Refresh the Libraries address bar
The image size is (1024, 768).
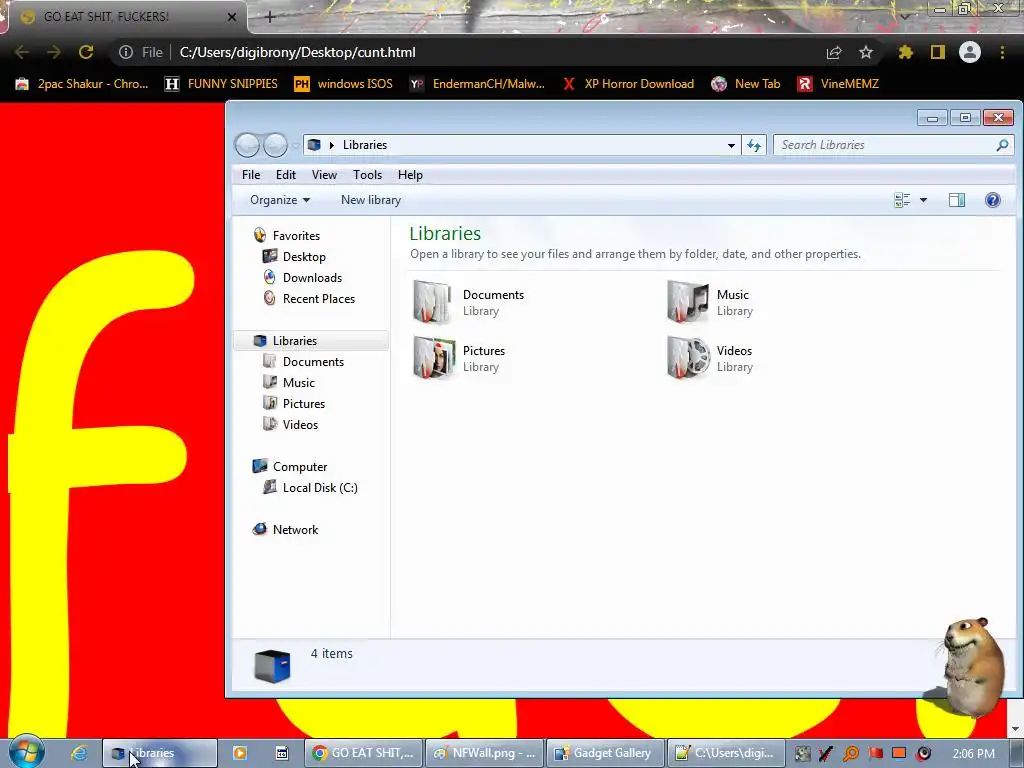[x=754, y=145]
